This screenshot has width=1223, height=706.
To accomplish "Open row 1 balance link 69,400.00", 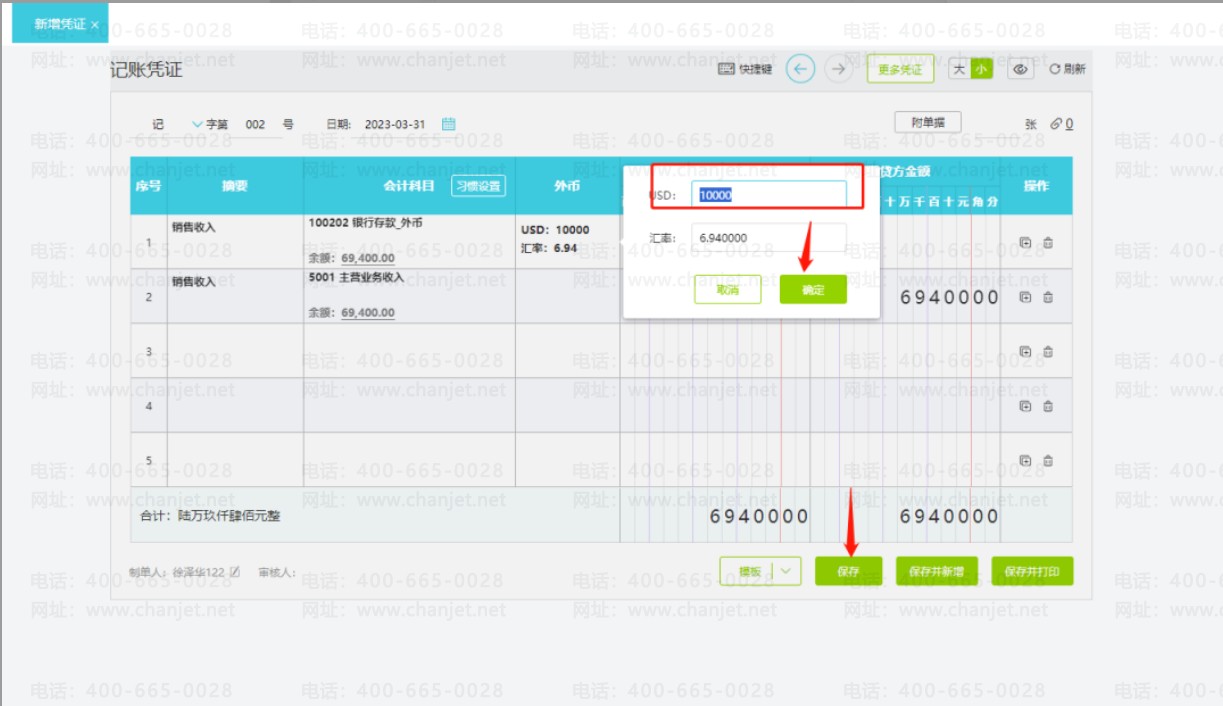I will pos(367,258).
